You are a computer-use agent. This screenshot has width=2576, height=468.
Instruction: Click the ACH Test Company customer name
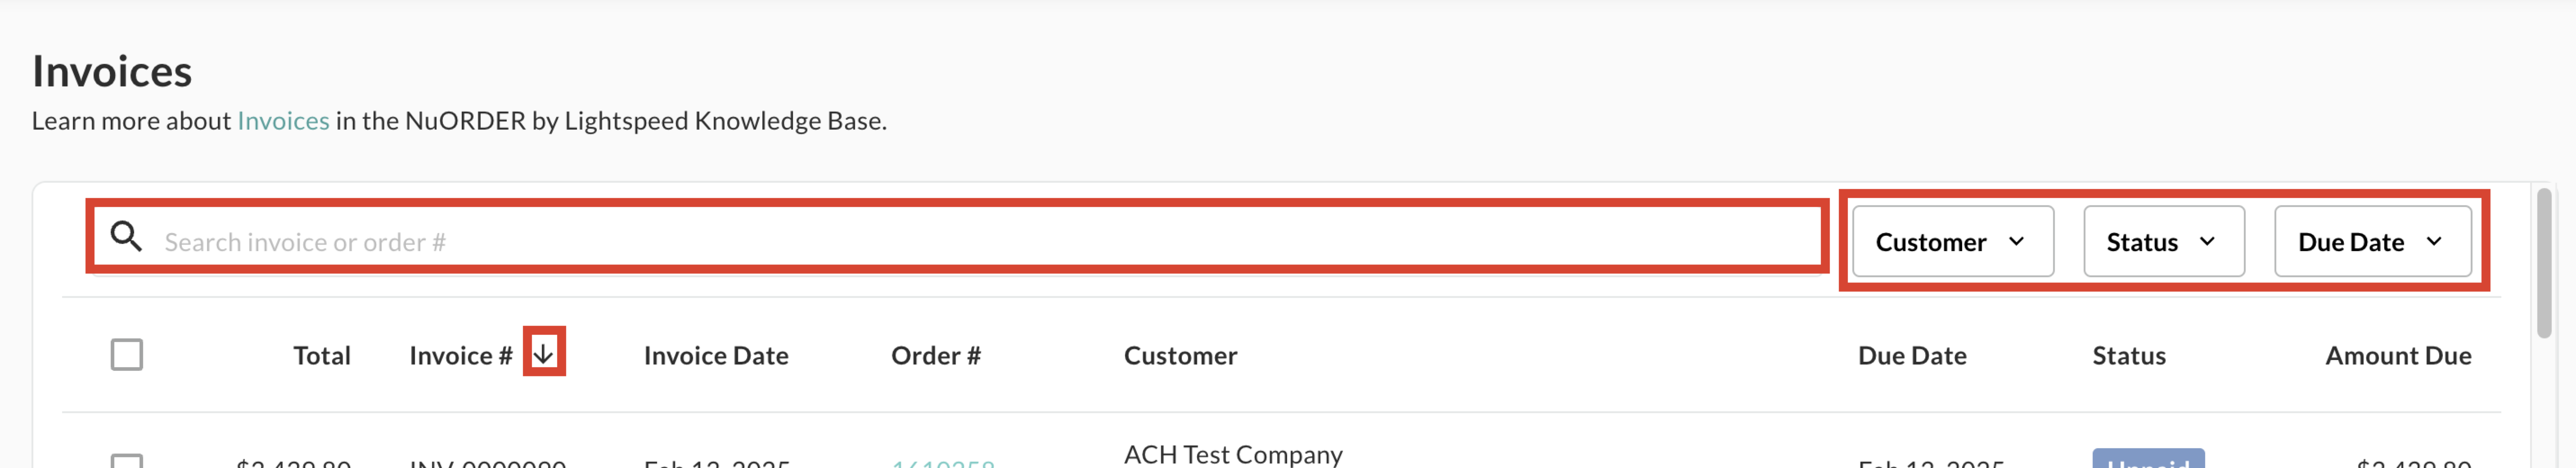(x=1232, y=455)
